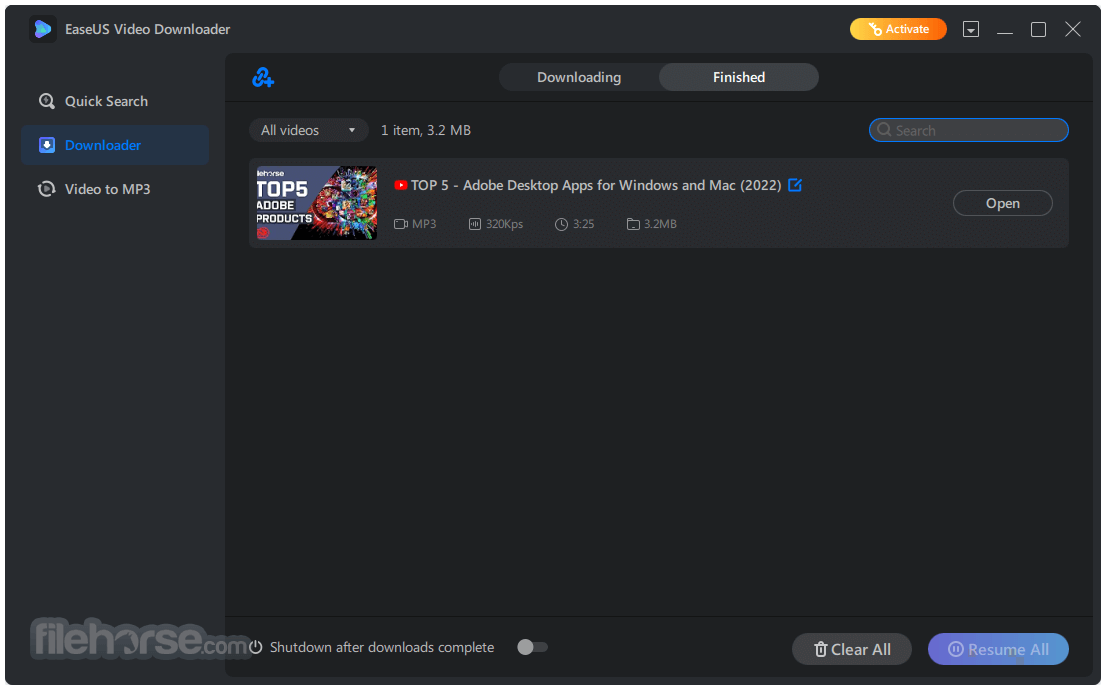Viewport: 1106px width, 690px height.
Task: Click Open for the downloaded video
Action: (1002, 203)
